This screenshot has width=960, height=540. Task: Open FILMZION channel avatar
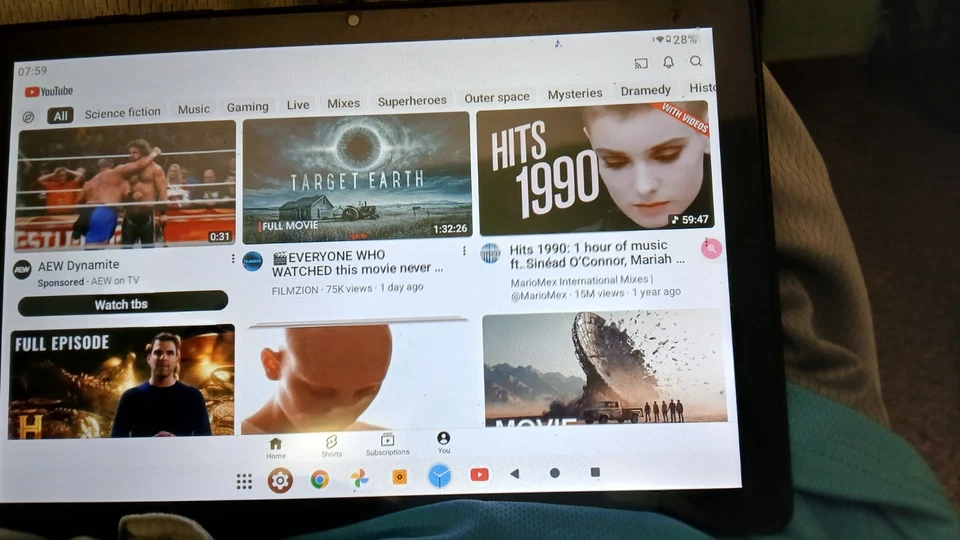(253, 261)
